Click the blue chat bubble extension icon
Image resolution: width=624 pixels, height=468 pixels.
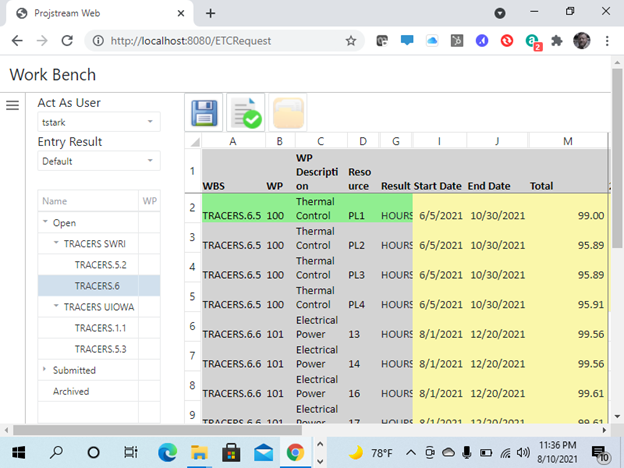(x=407, y=40)
